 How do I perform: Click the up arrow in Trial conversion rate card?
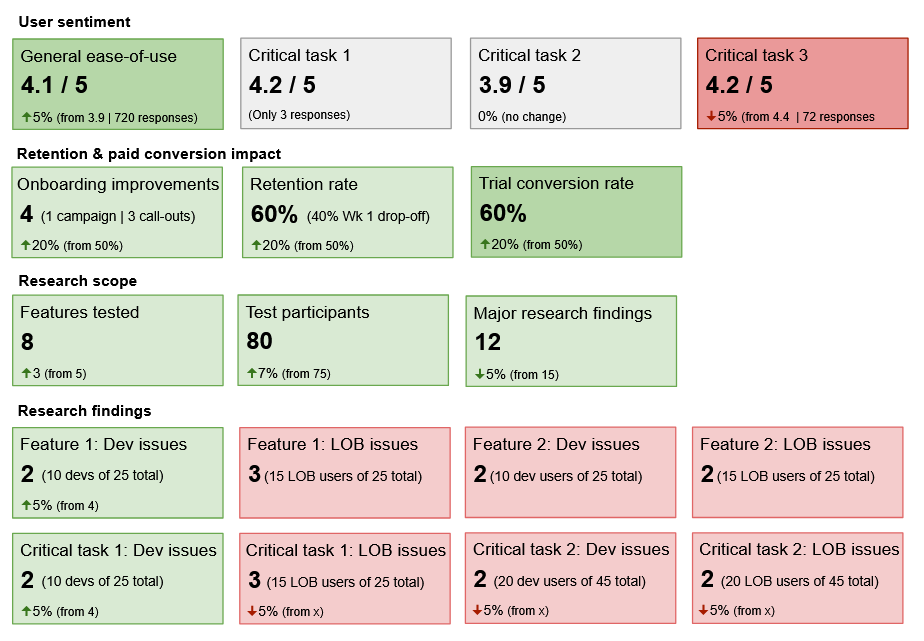[x=485, y=244]
